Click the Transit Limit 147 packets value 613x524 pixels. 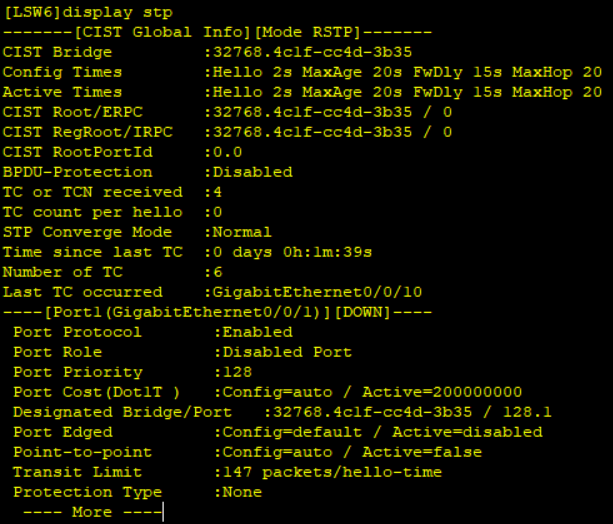pos(332,472)
